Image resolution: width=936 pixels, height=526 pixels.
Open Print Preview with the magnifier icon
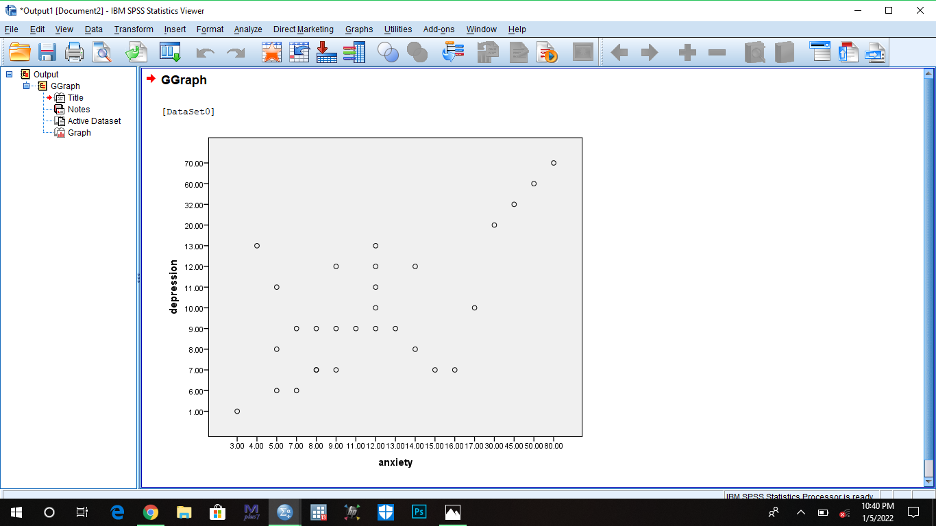(102, 53)
